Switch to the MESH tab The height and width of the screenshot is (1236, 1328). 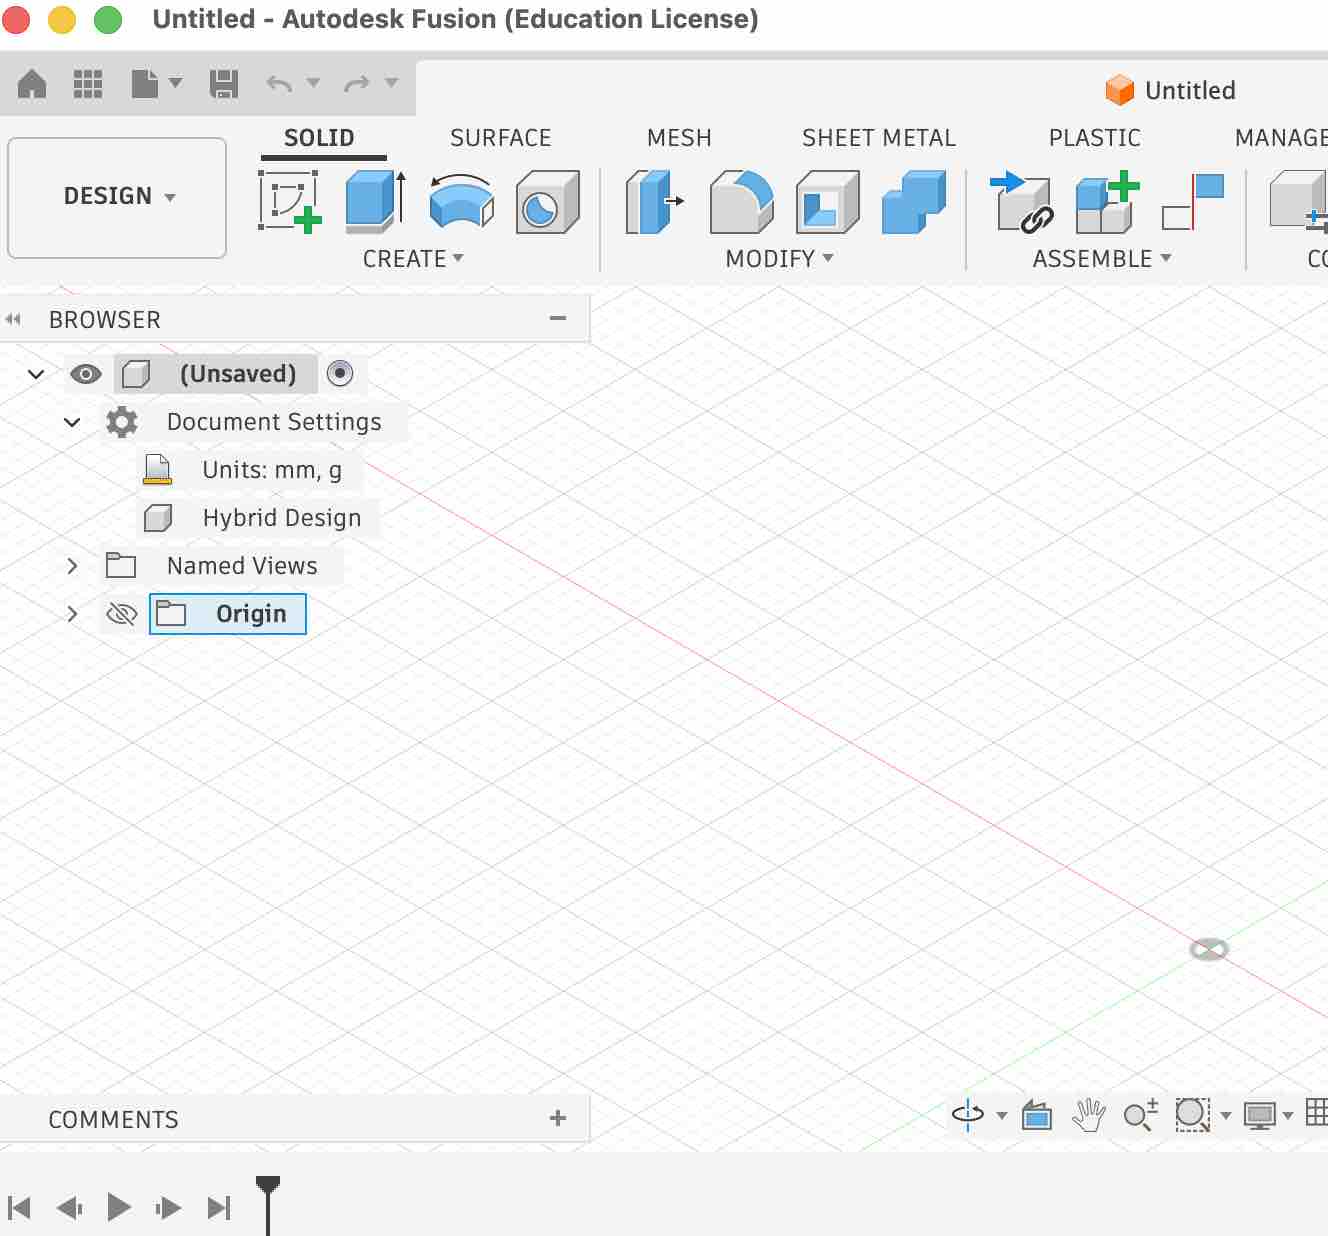coord(679,138)
